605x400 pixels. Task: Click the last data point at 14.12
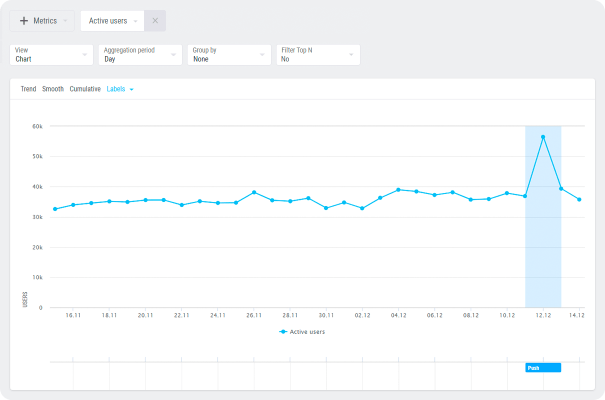[579, 199]
